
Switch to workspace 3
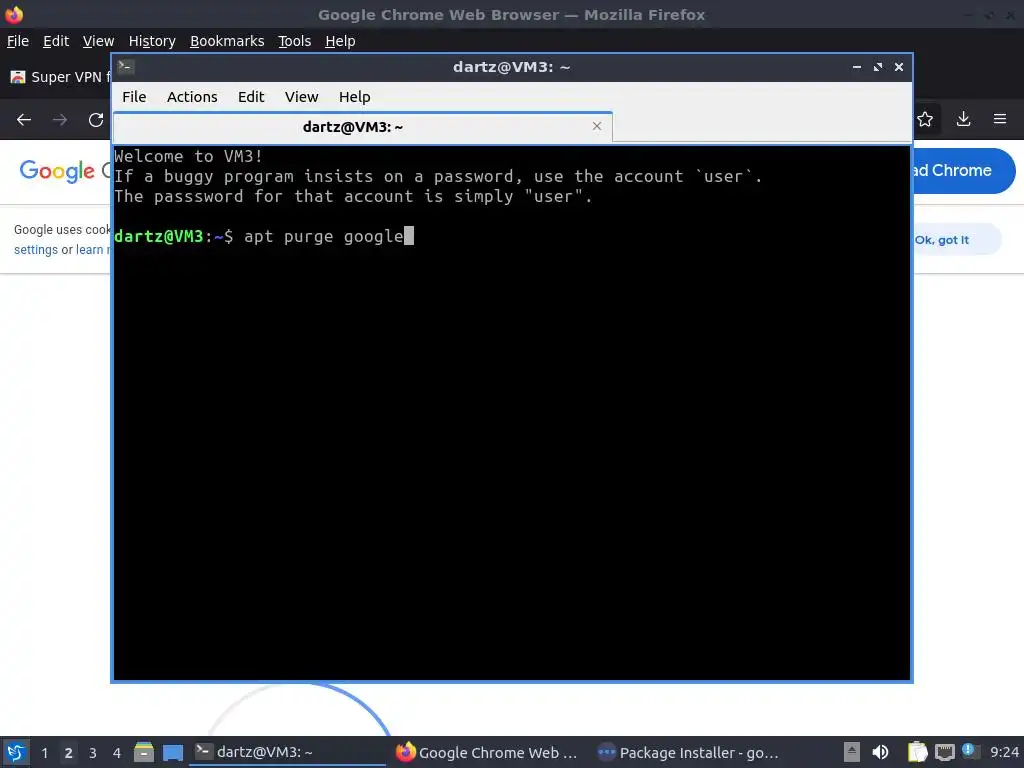[93, 753]
